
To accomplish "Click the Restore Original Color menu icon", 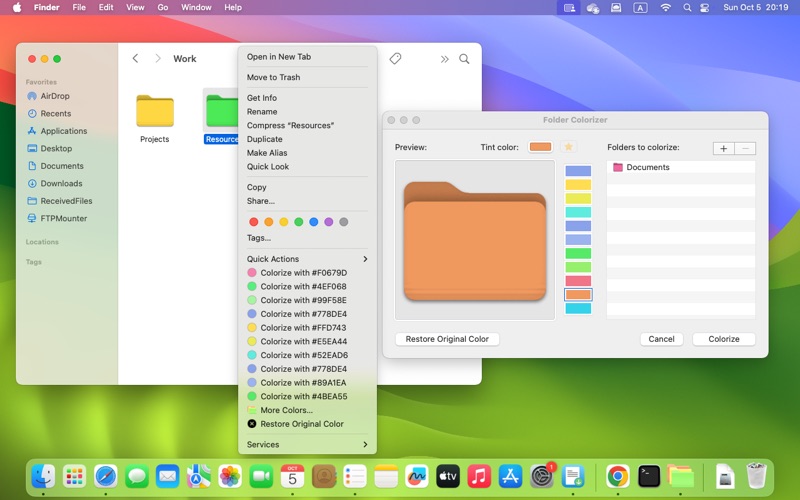I will click(252, 424).
